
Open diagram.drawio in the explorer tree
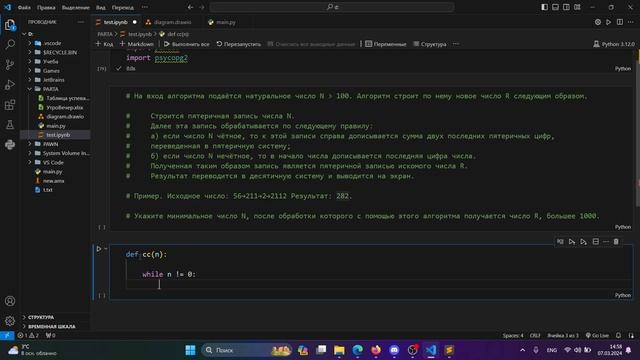tap(64, 117)
